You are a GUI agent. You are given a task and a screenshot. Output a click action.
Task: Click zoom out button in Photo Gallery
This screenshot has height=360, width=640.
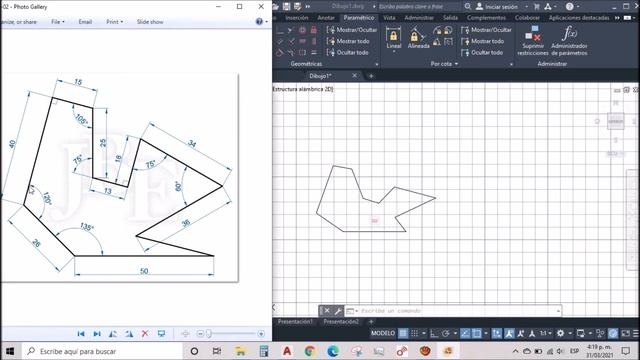pos(200,334)
